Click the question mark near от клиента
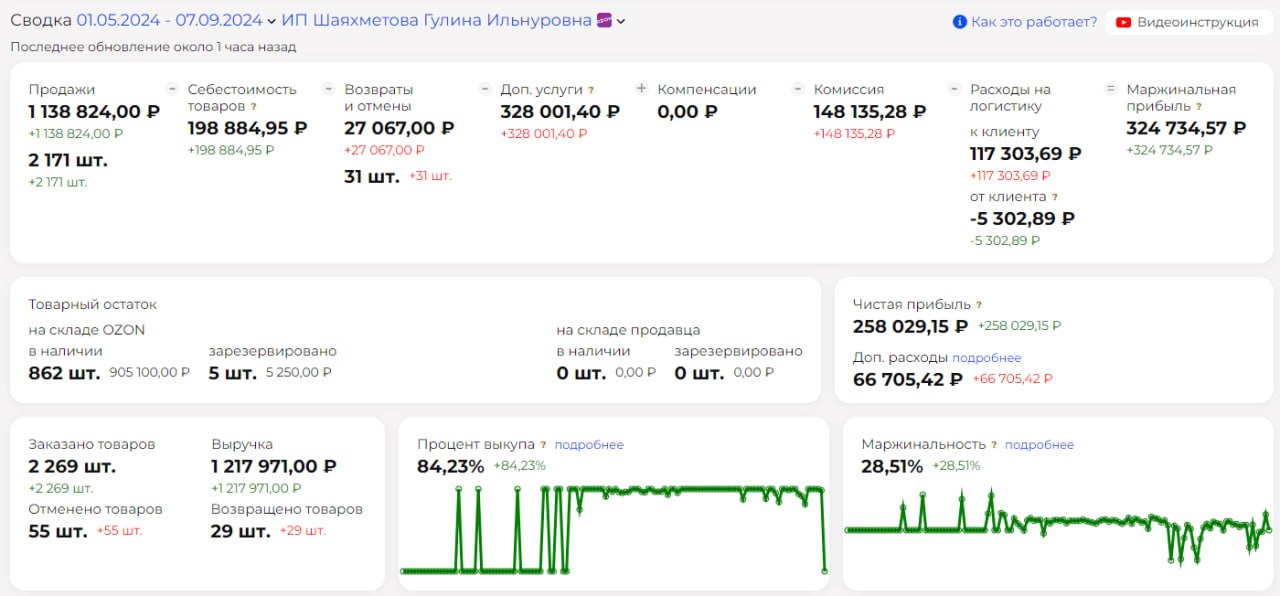Viewport: 1280px width, 596px height. (x=1055, y=198)
